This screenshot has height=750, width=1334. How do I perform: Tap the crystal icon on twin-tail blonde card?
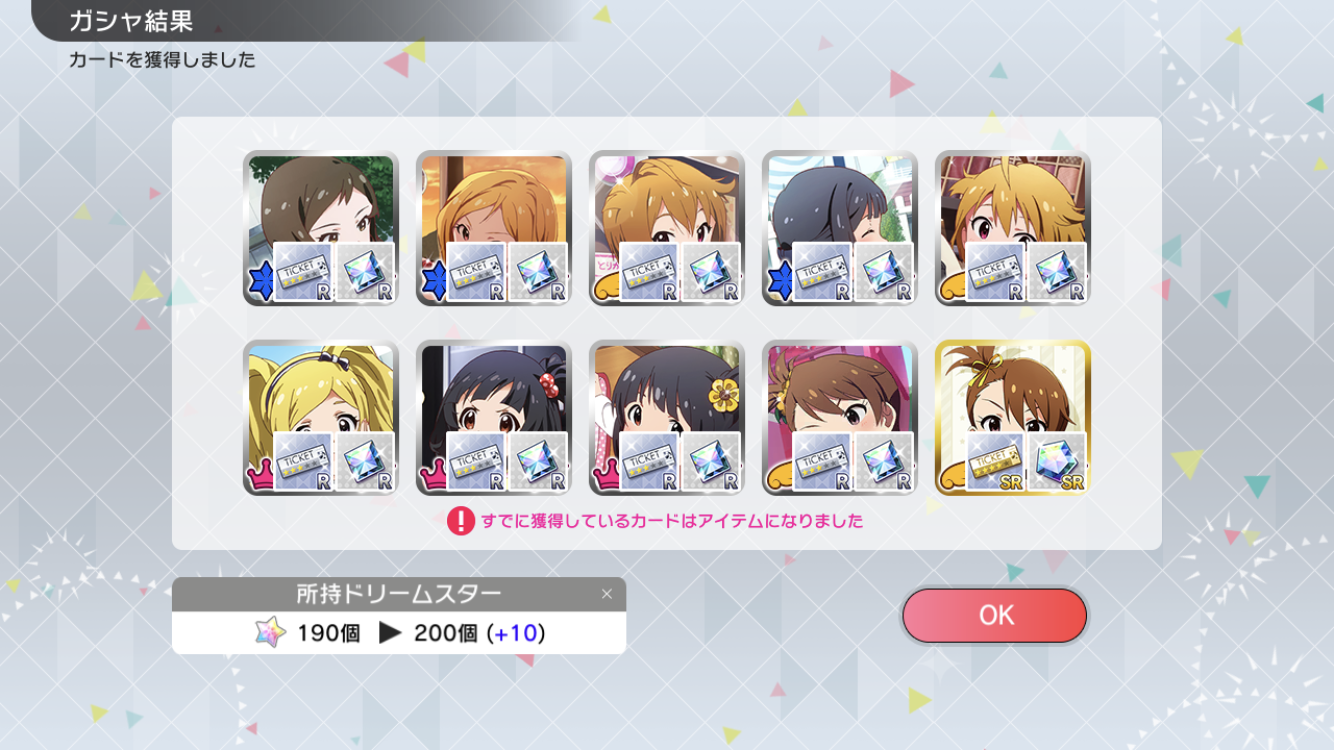[x=364, y=462]
